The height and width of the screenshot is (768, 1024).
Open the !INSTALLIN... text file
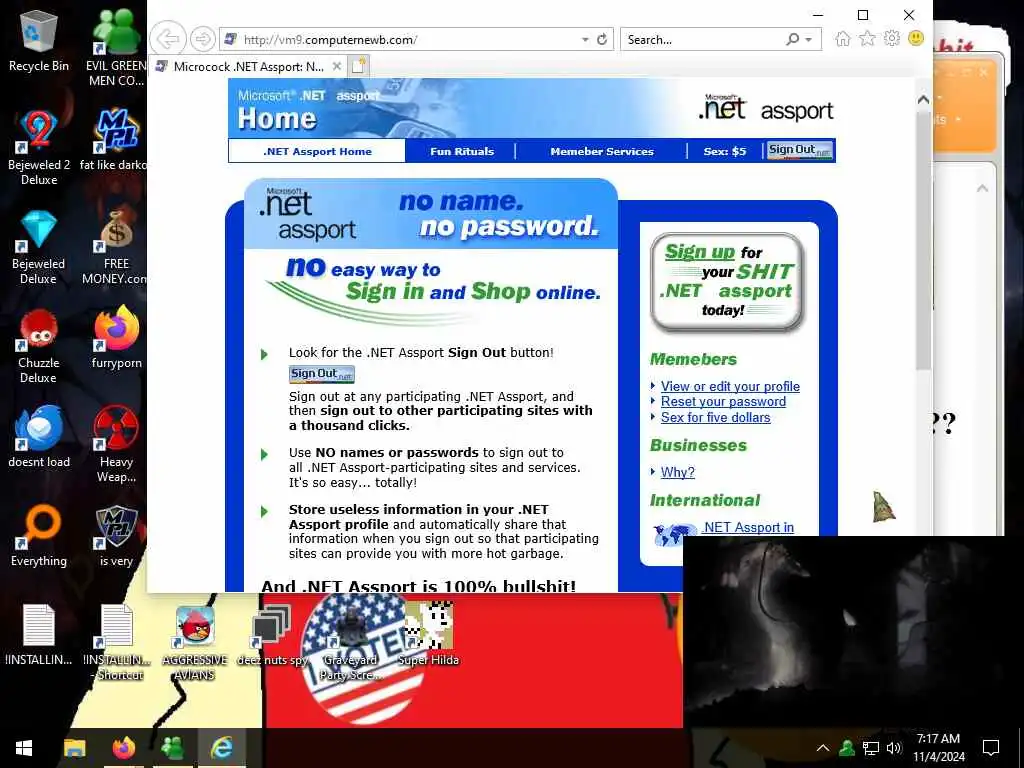point(39,633)
